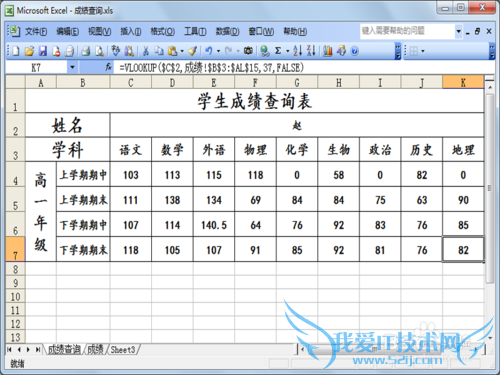Open the Redo history dropdown arrow
Screen dimensions: 500x375
[x=238, y=51]
